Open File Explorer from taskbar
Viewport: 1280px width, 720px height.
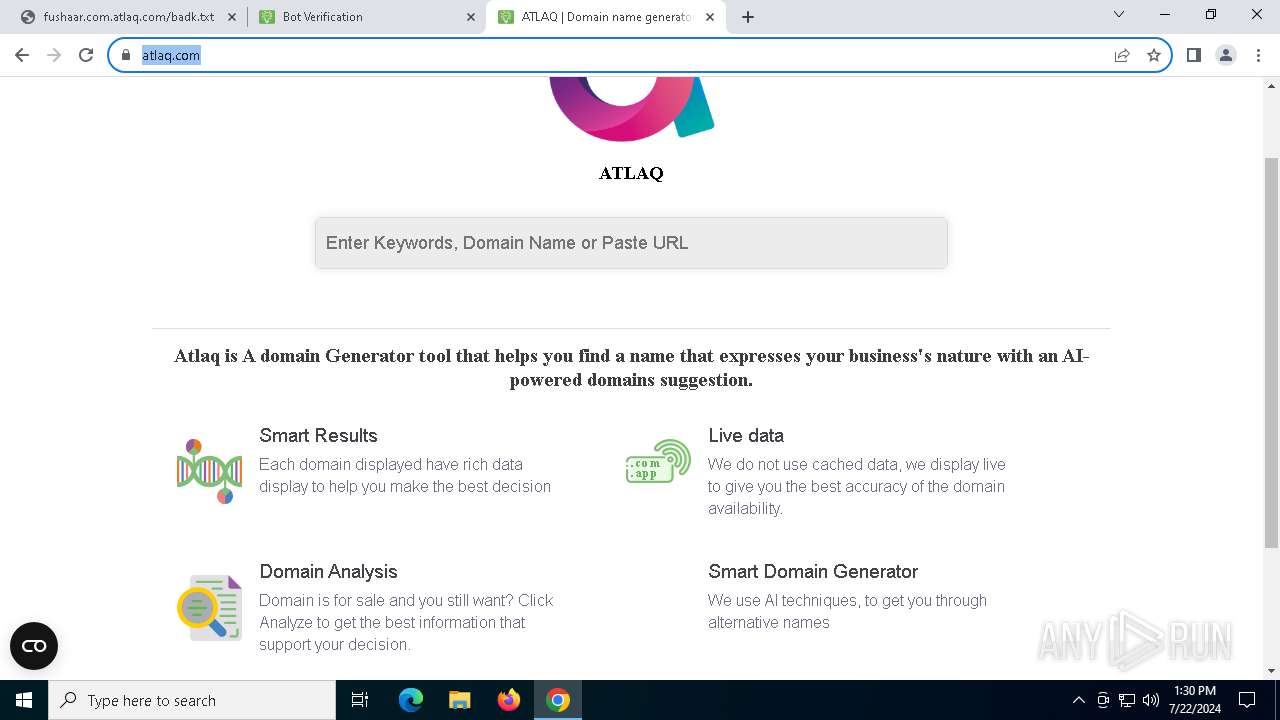[459, 700]
